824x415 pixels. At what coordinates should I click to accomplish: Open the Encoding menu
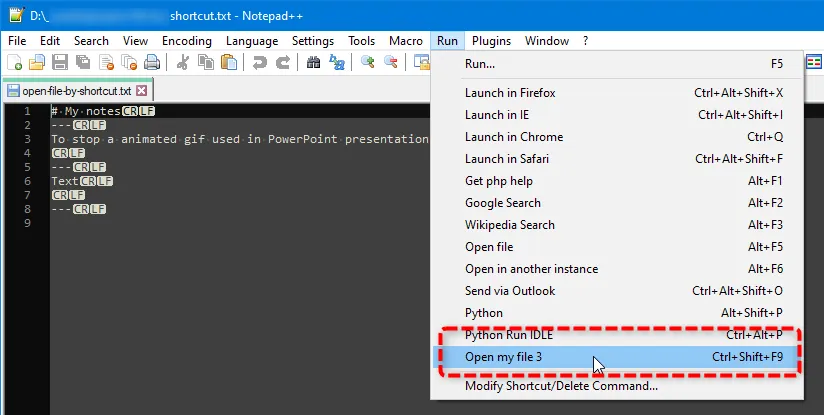tap(187, 41)
